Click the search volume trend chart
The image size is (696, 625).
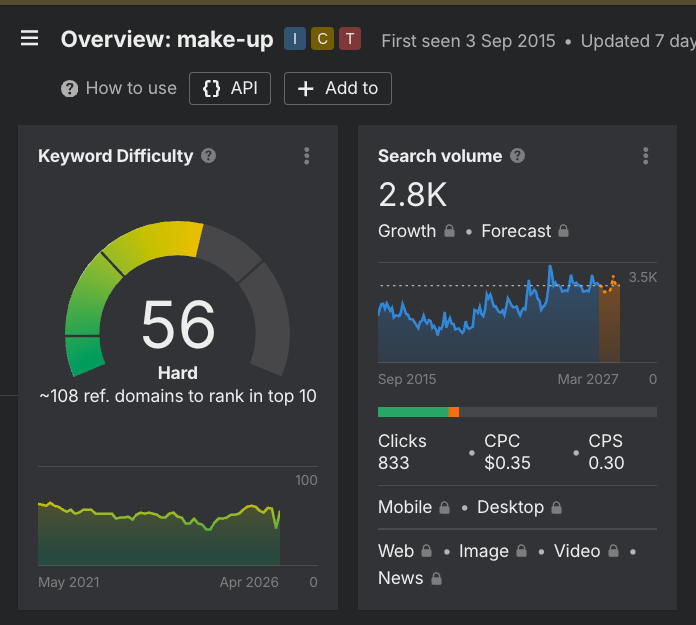point(499,313)
